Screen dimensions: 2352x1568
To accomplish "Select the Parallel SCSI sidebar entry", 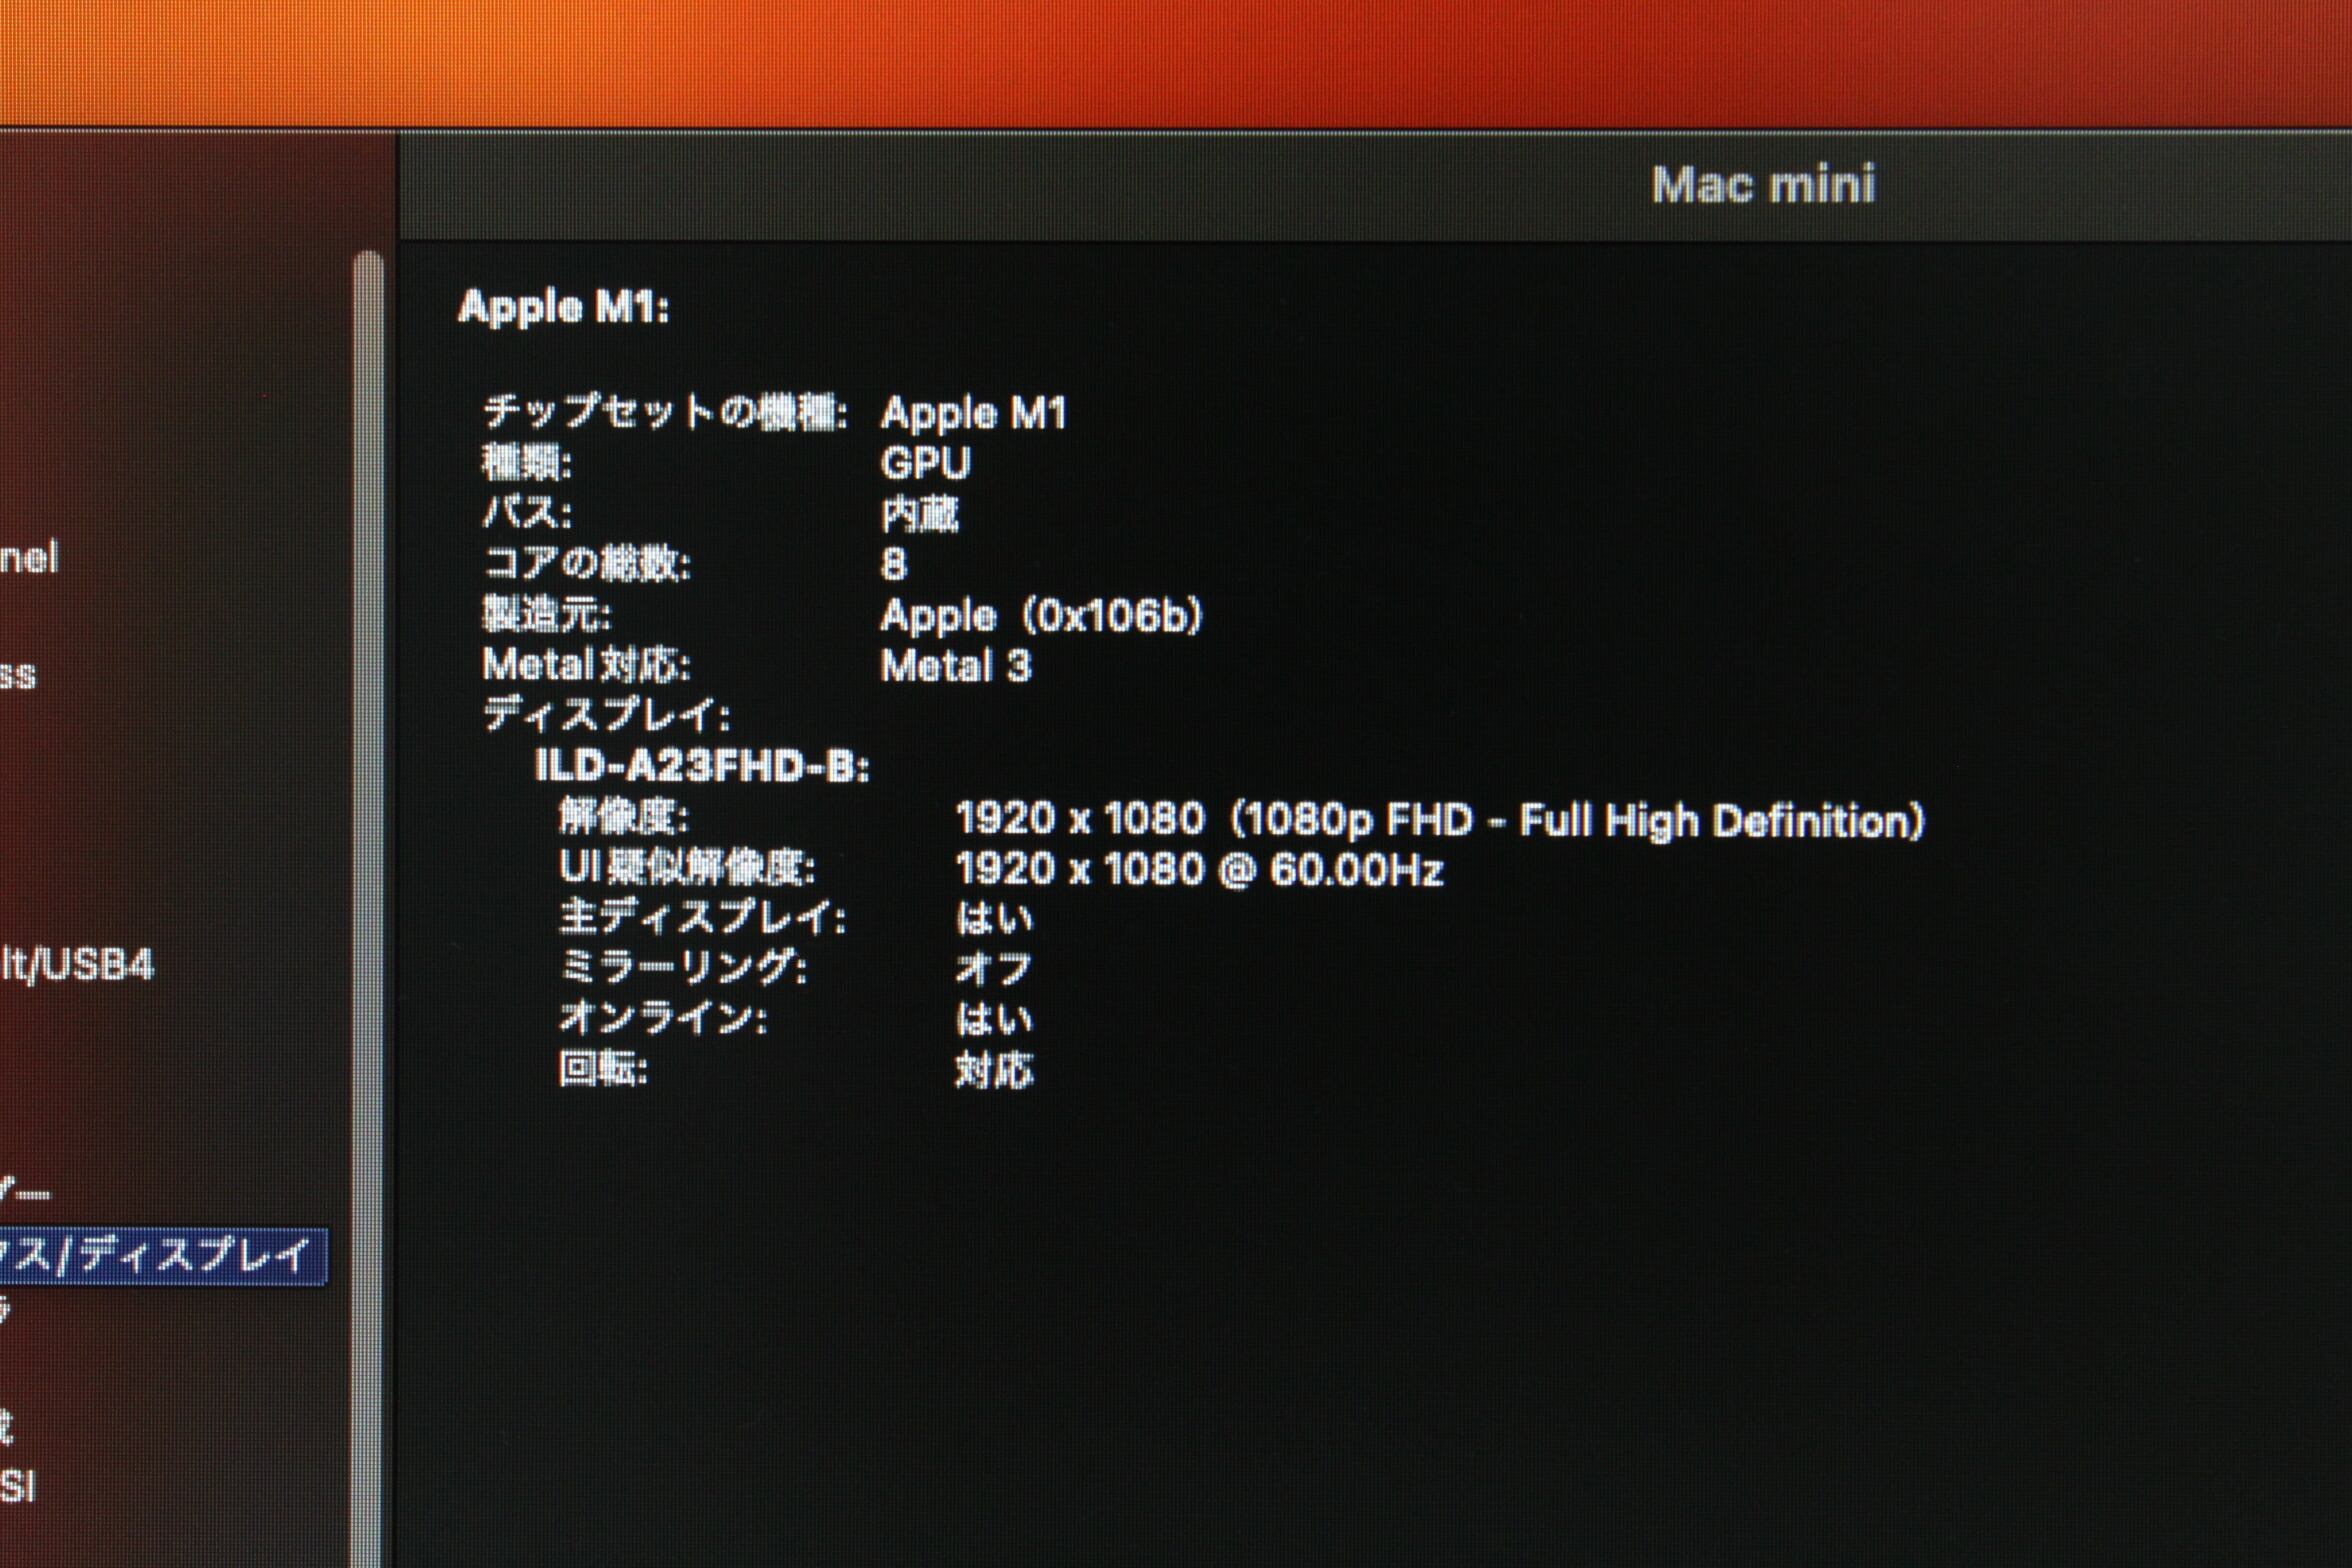I will (x=18, y=1486).
